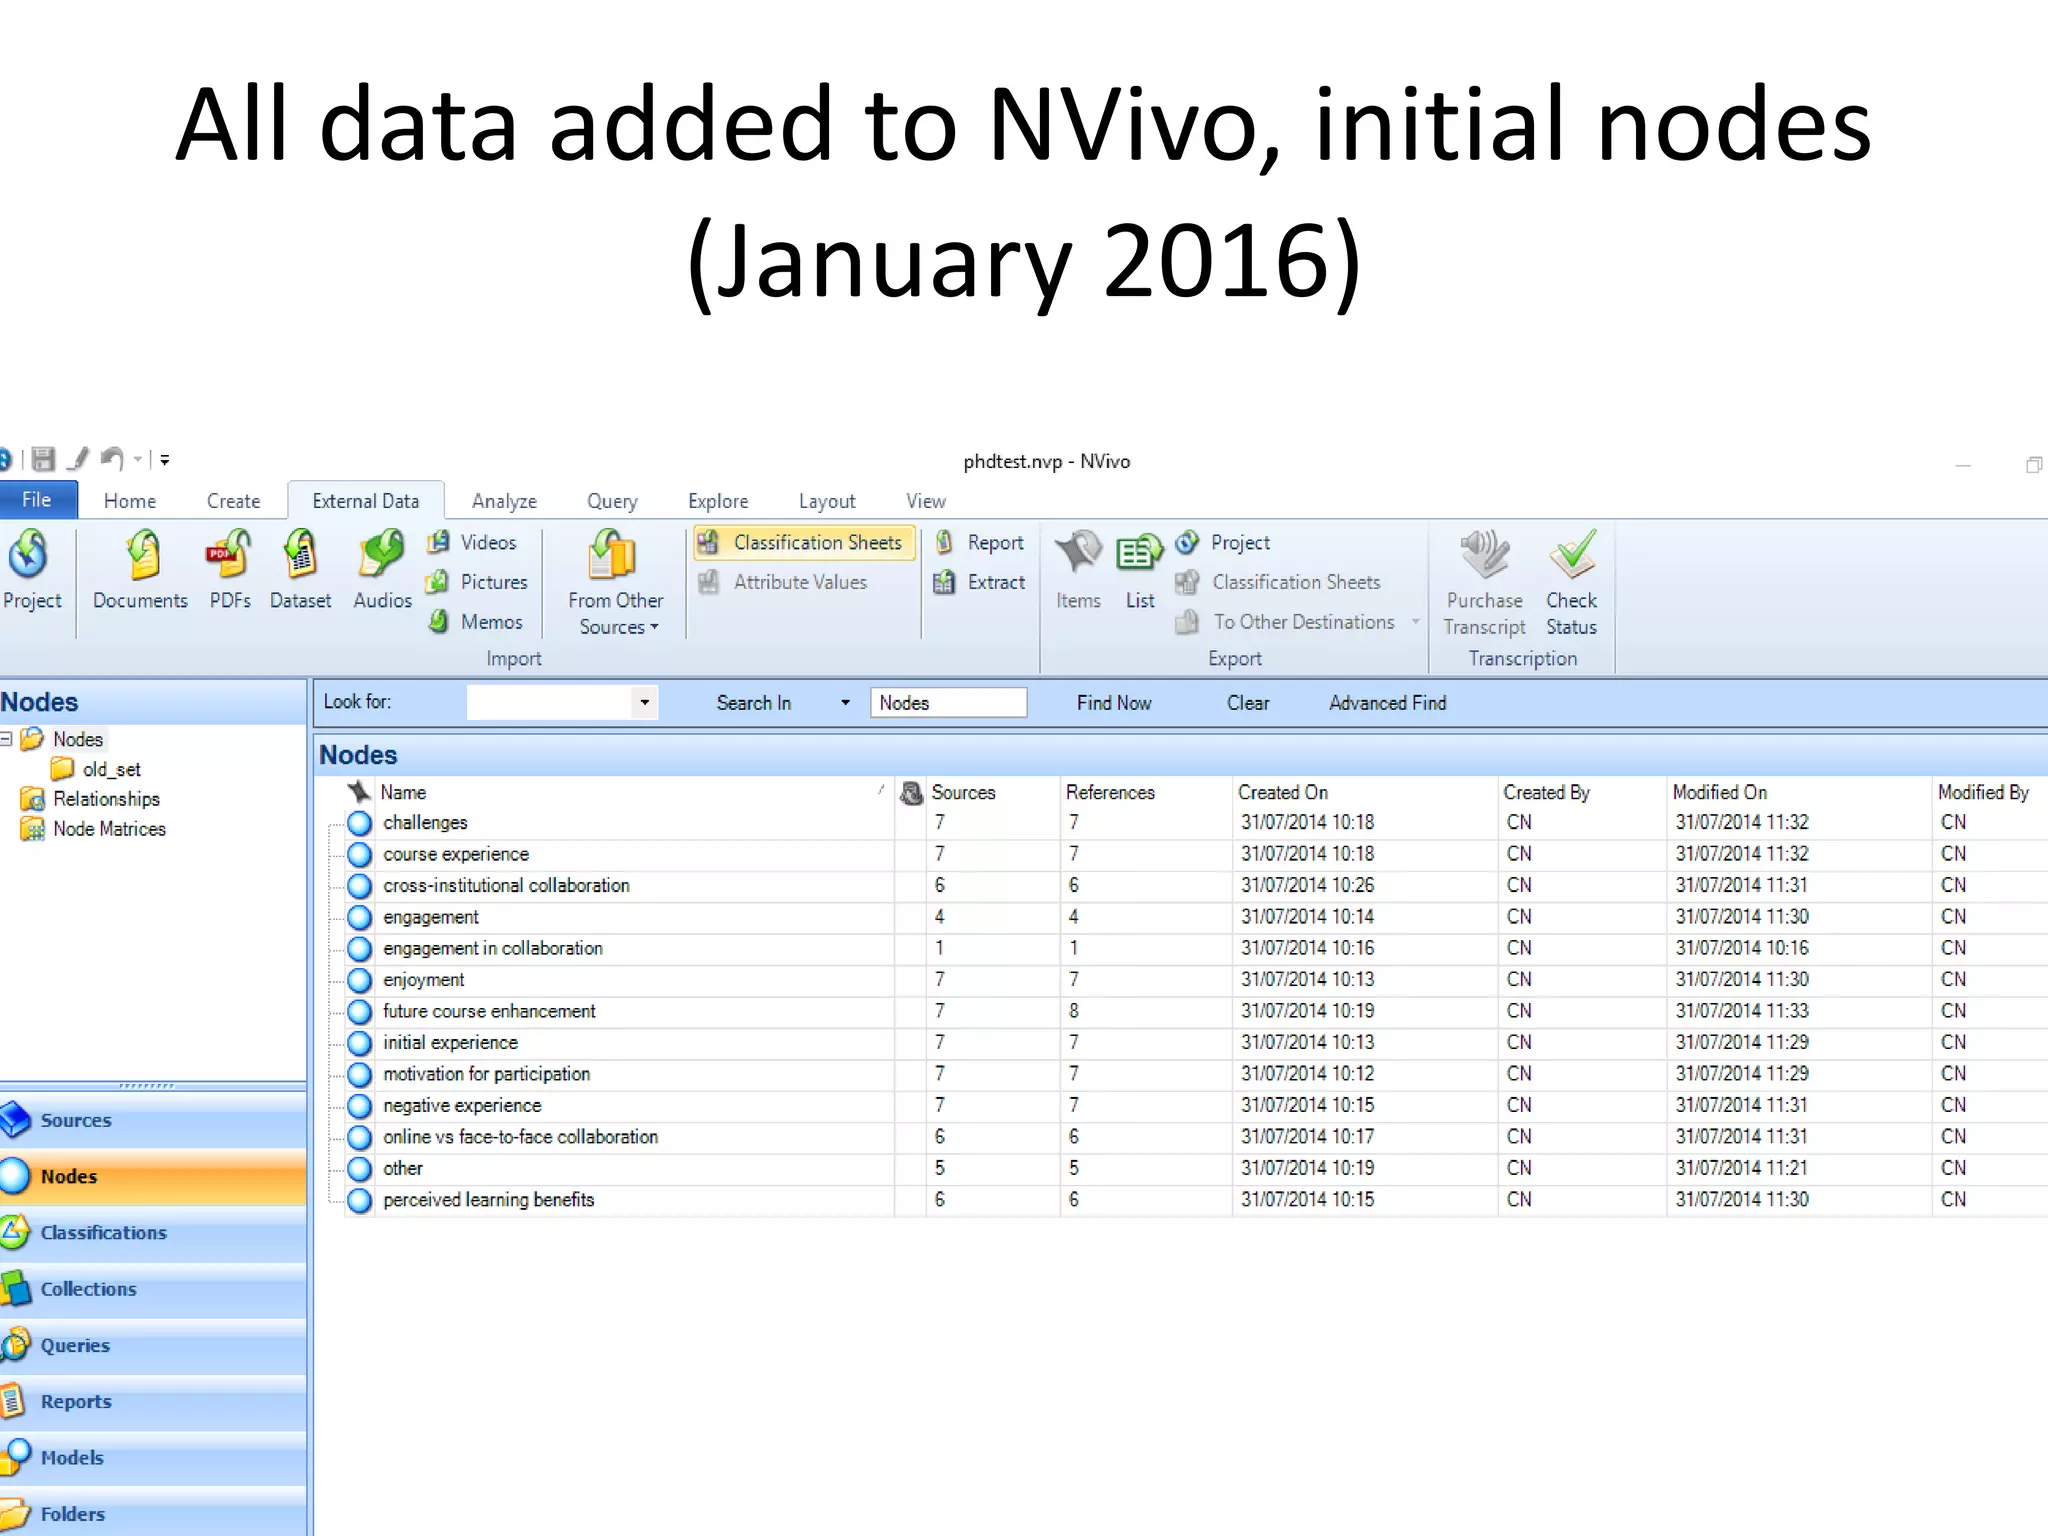Open the Classifications navigation button

click(153, 1233)
